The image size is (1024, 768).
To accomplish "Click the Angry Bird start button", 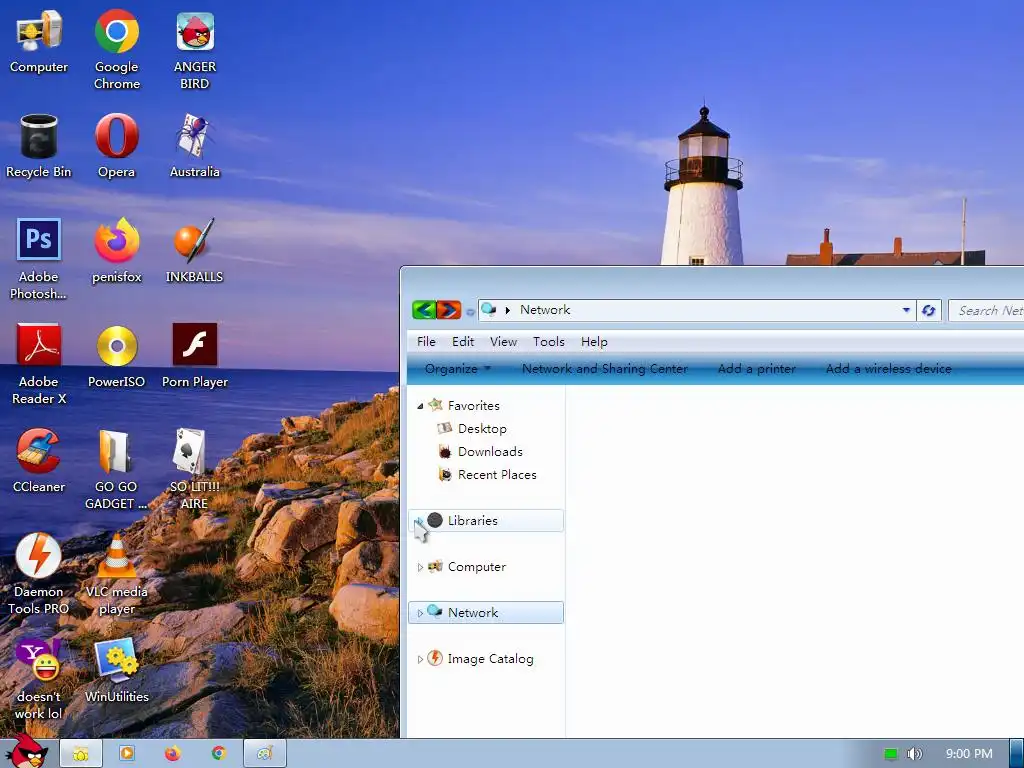I will tap(27, 752).
